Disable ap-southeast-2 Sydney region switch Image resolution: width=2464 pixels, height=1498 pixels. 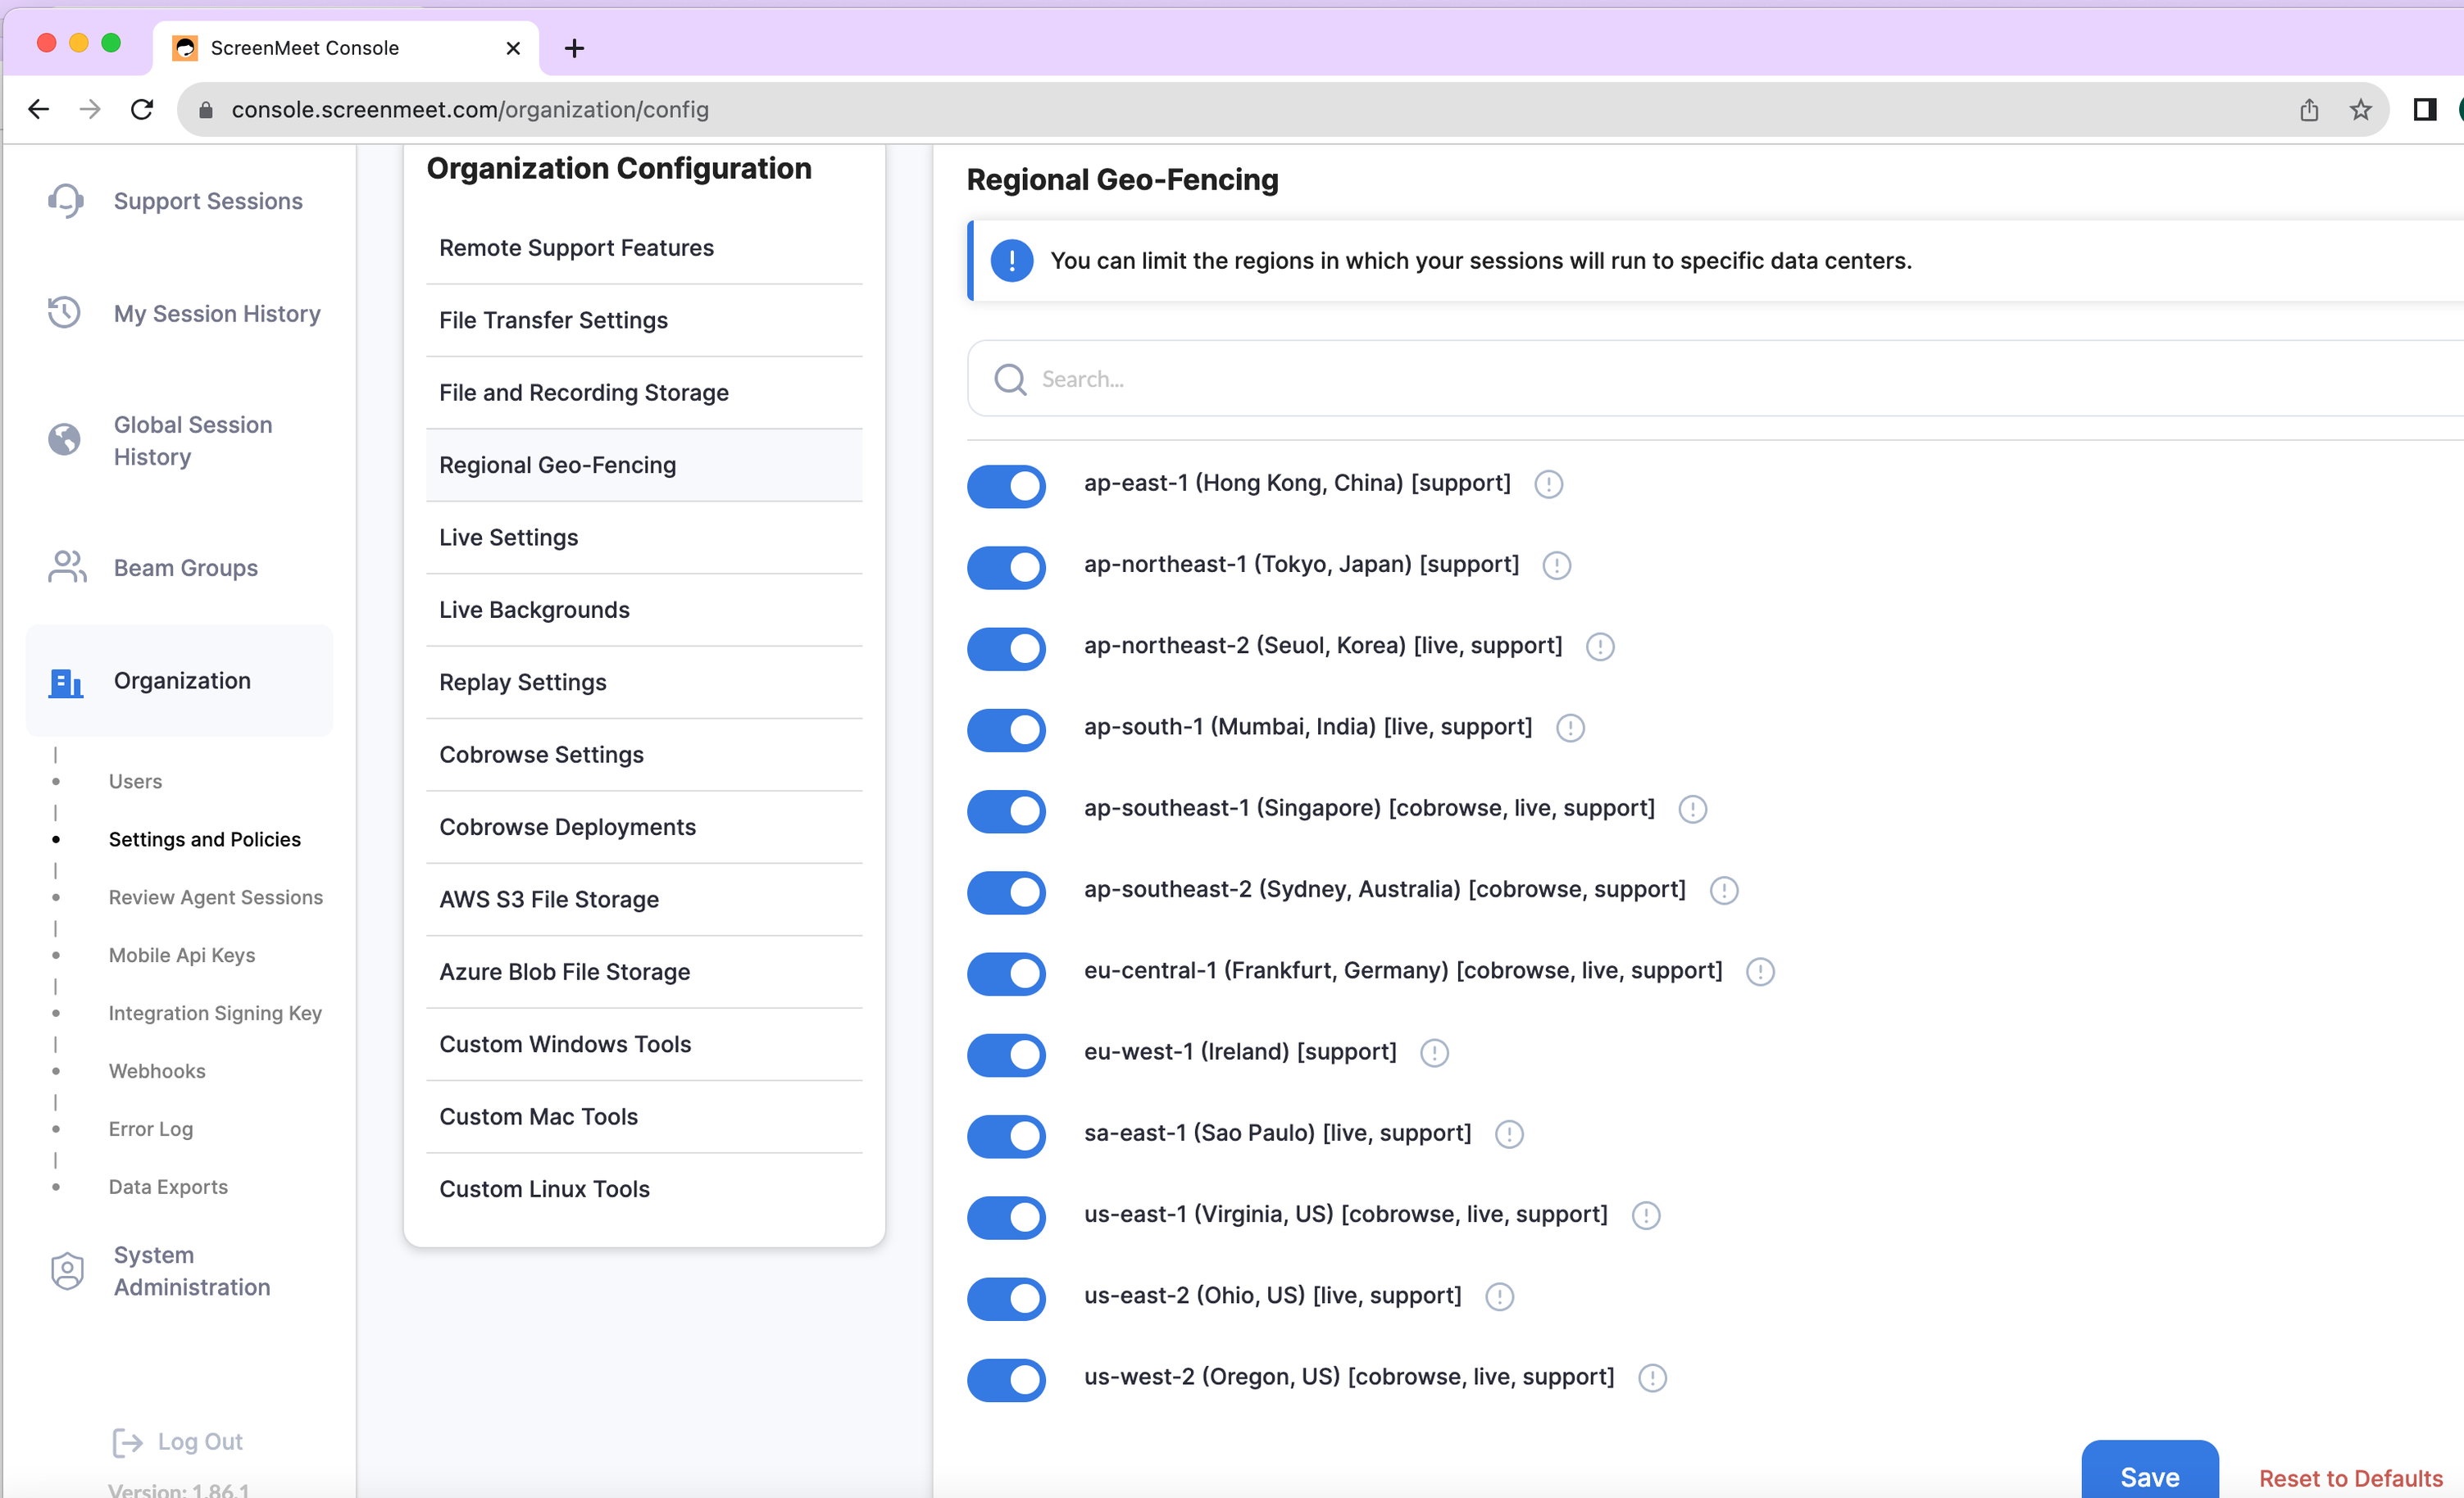click(1006, 892)
